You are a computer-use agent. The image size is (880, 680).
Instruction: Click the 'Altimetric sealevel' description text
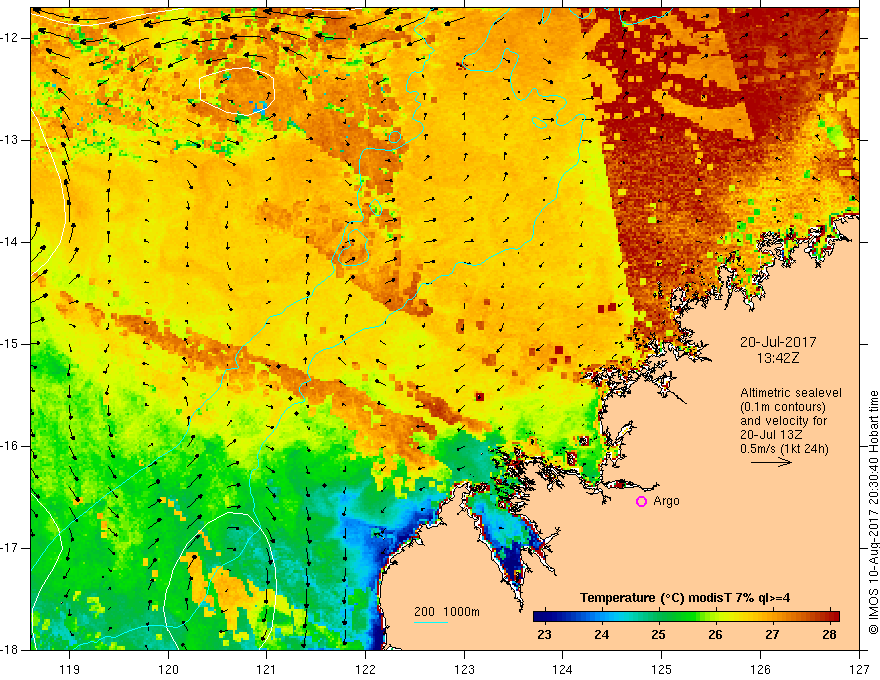point(791,393)
